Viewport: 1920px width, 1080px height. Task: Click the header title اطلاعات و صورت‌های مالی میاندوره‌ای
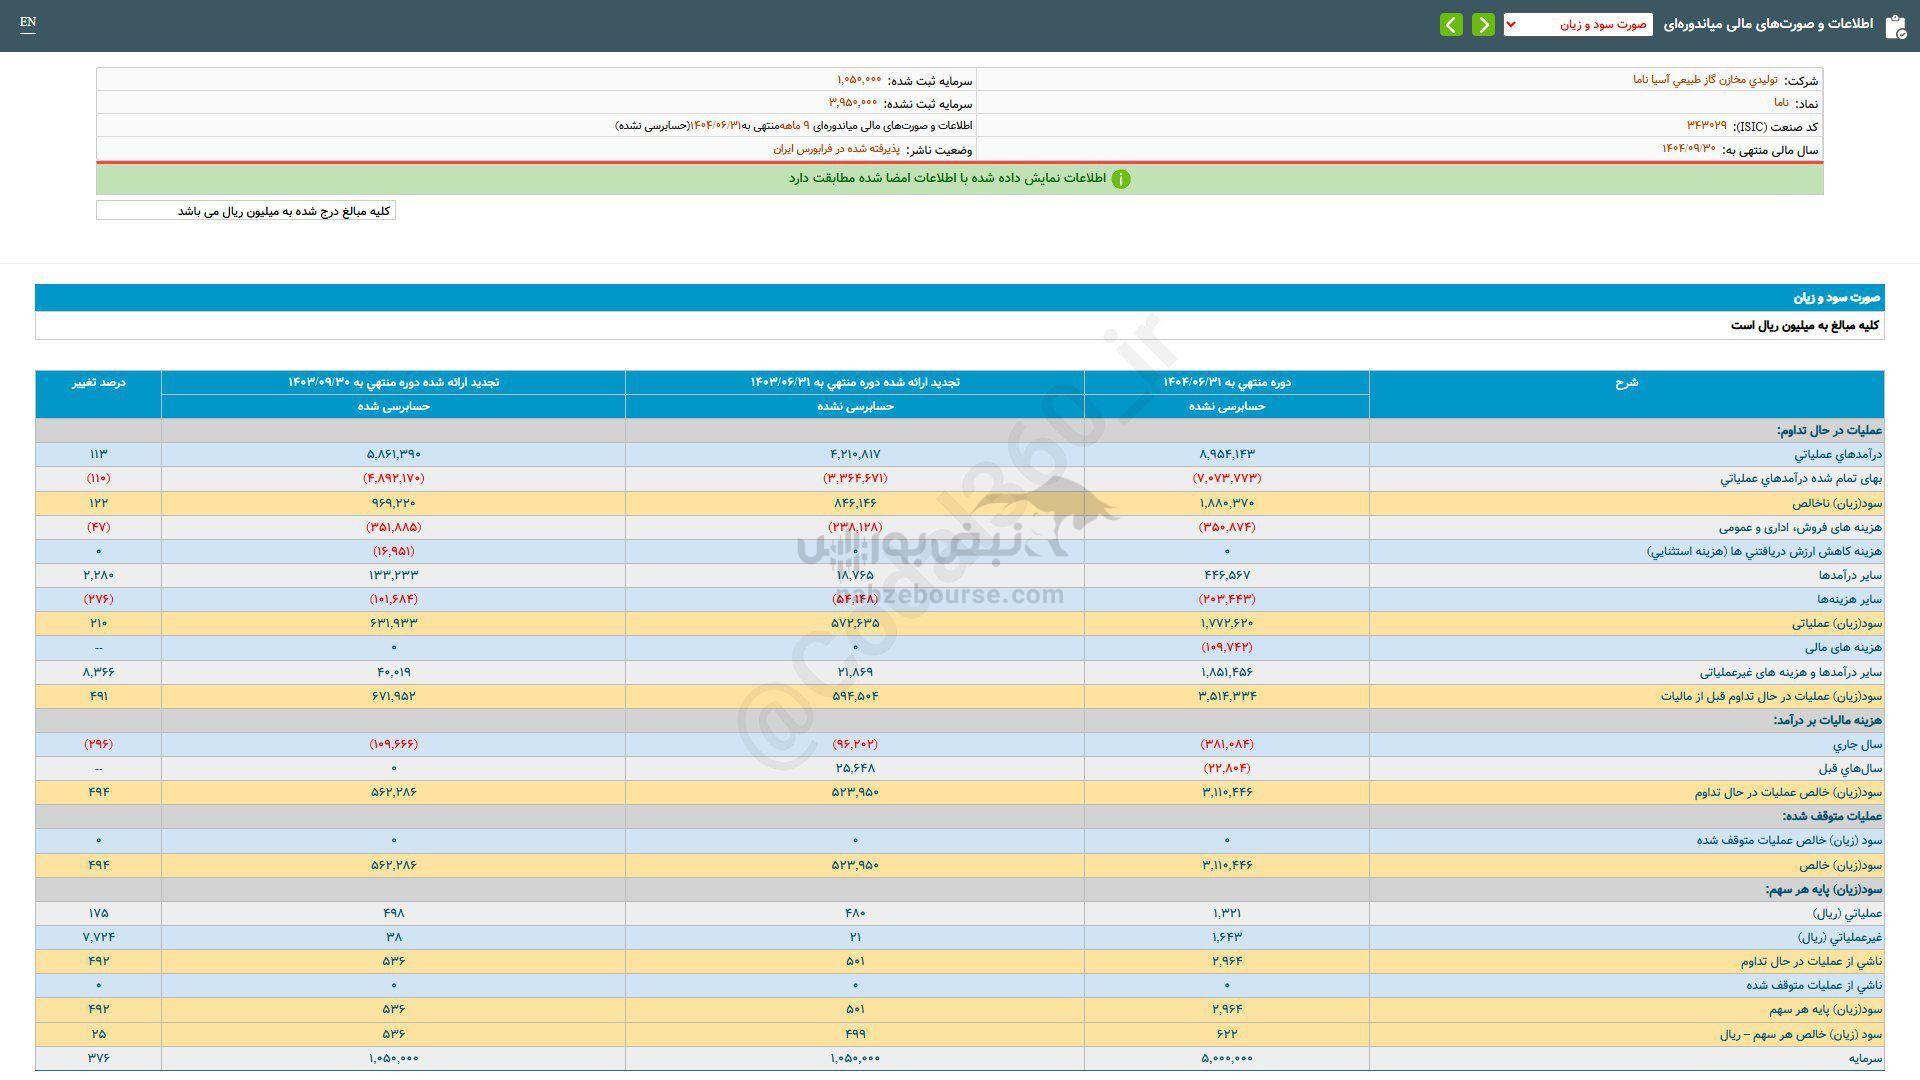pos(1768,25)
